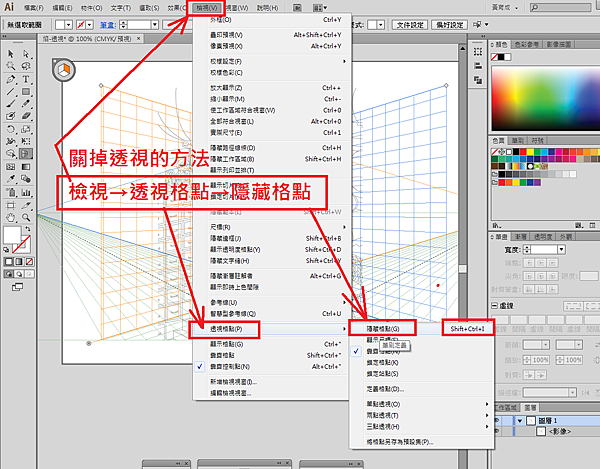Image resolution: width=600 pixels, height=469 pixels.
Task: Expand 參考線(U) submenu
Action: coord(271,302)
